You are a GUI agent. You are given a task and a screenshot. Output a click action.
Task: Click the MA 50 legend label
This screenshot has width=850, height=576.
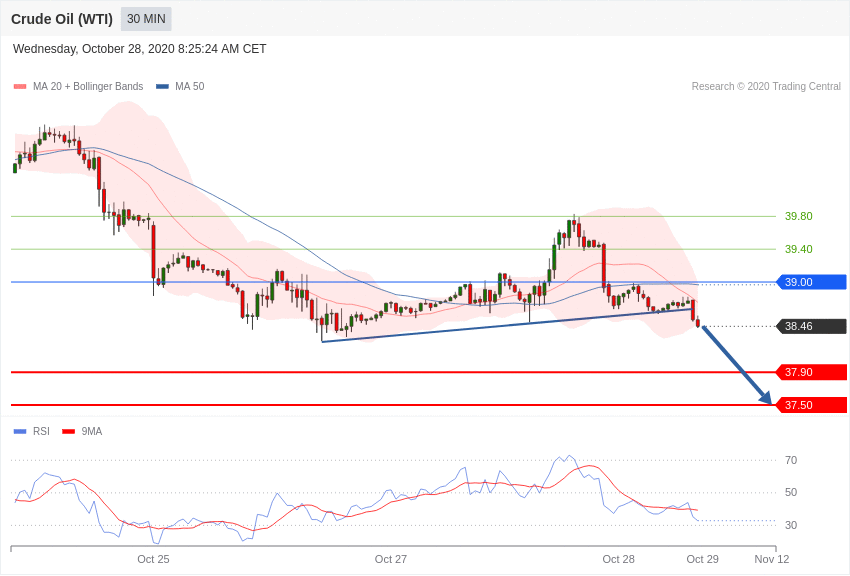point(190,86)
